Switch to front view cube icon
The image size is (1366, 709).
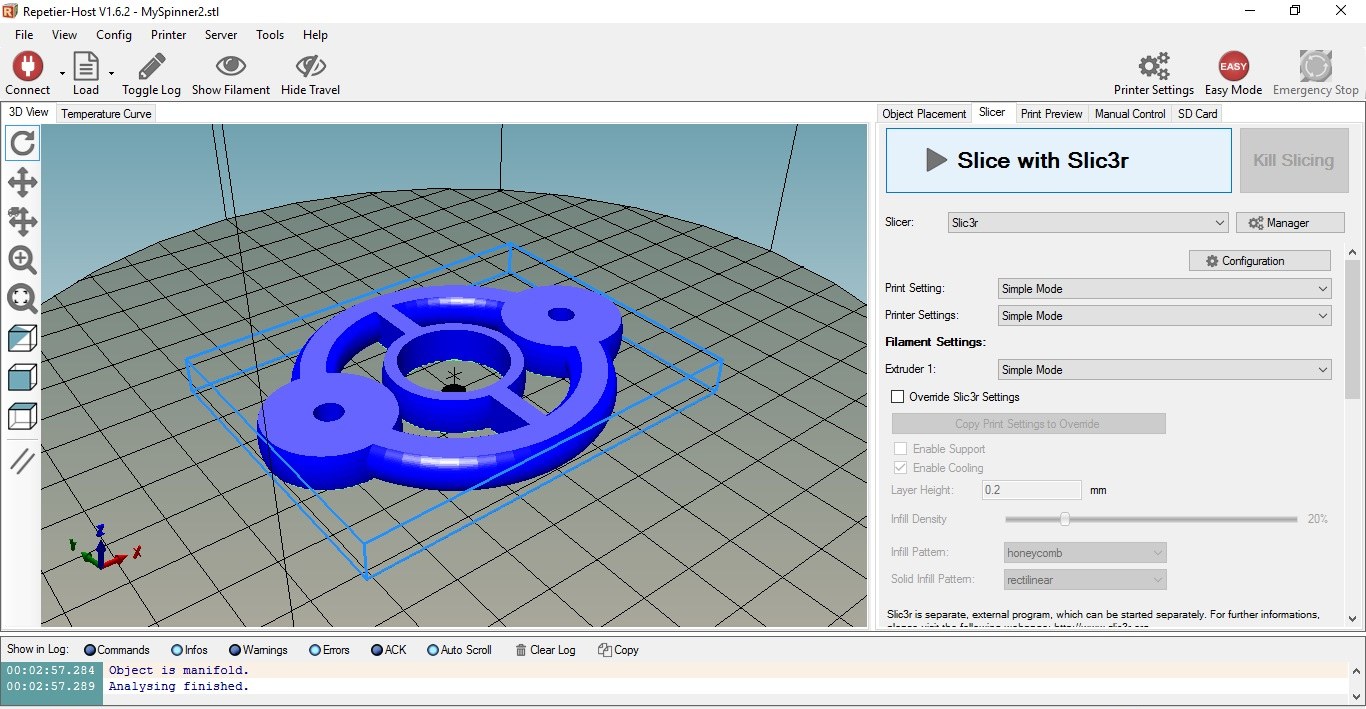[22, 377]
